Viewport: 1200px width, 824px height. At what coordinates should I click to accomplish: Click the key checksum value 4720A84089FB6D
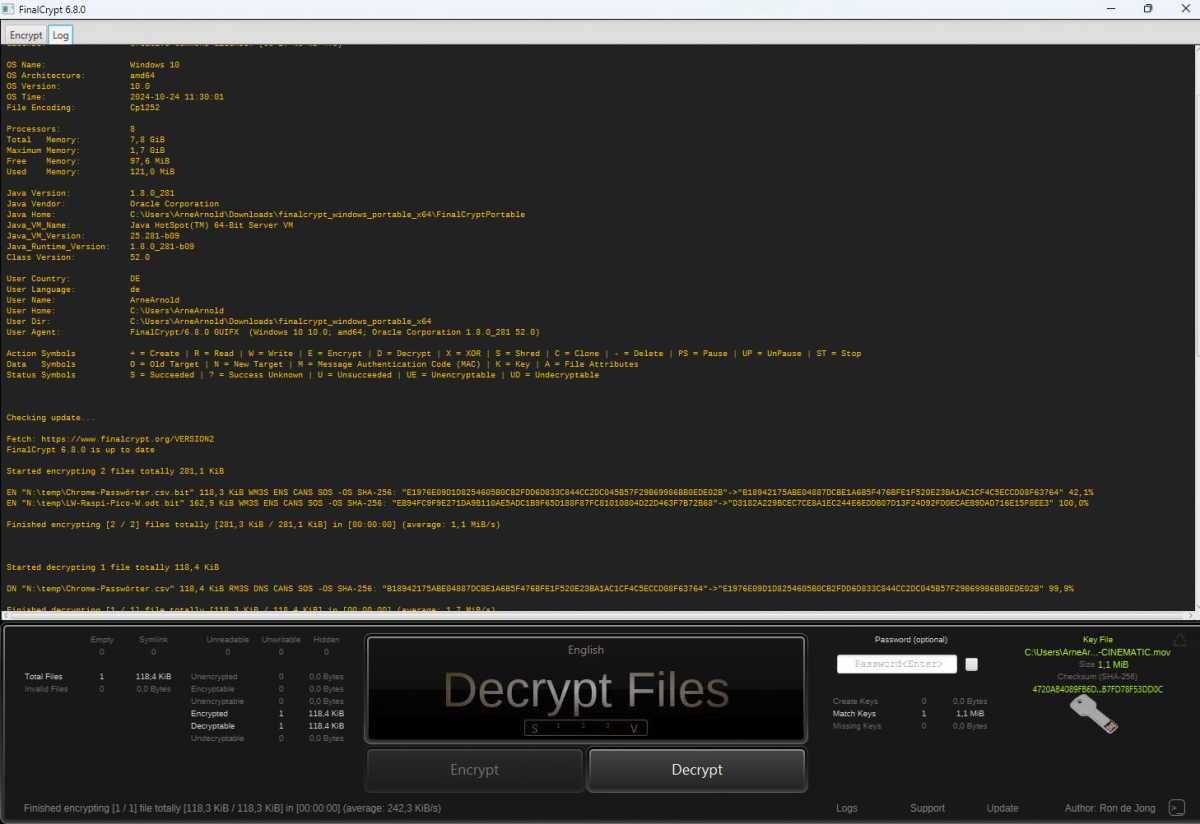click(x=1097, y=689)
